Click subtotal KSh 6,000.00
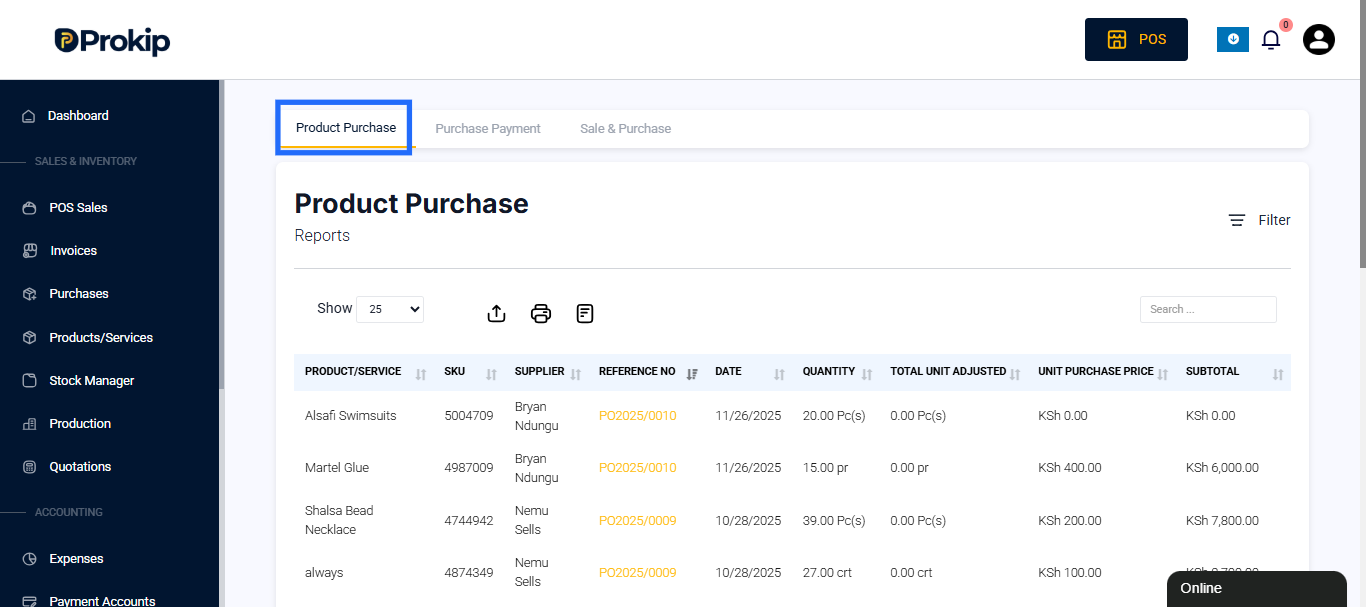Screen dimensions: 1366x607 1222,468
